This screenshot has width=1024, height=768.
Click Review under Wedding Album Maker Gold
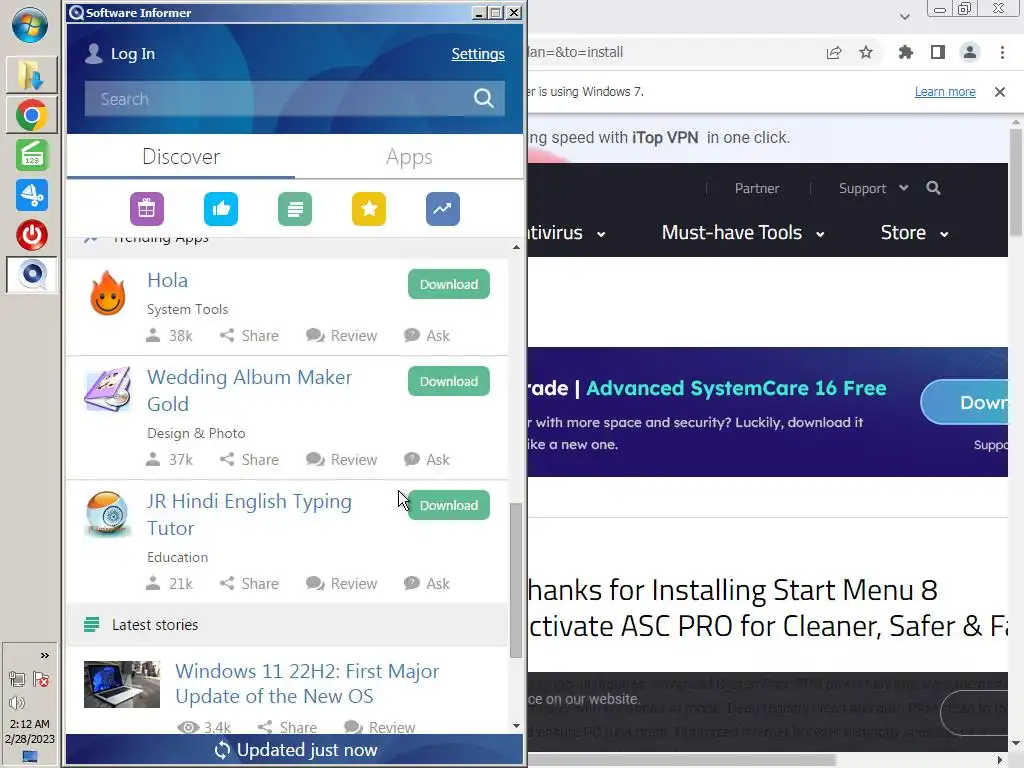click(x=342, y=460)
